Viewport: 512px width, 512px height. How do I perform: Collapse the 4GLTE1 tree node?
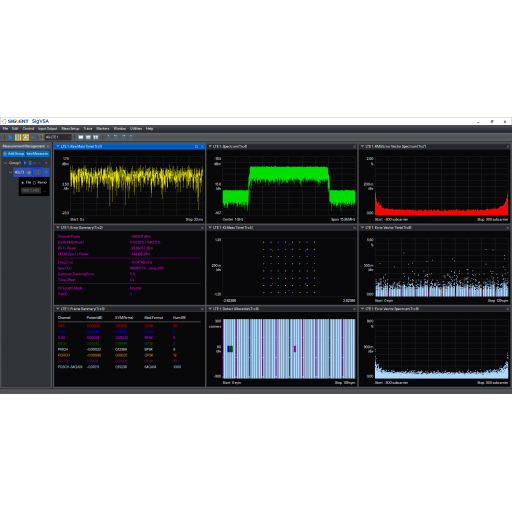click(11, 172)
